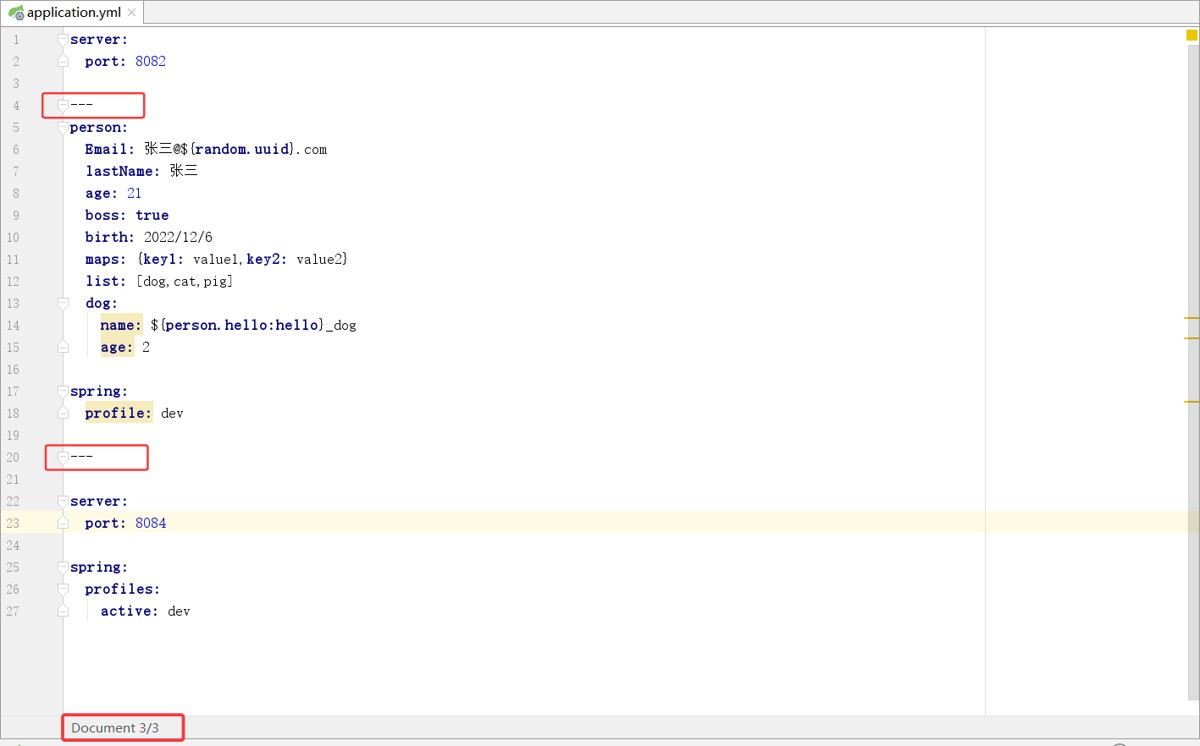Click the third warning stripe marker in scrollbar

click(x=1192, y=401)
